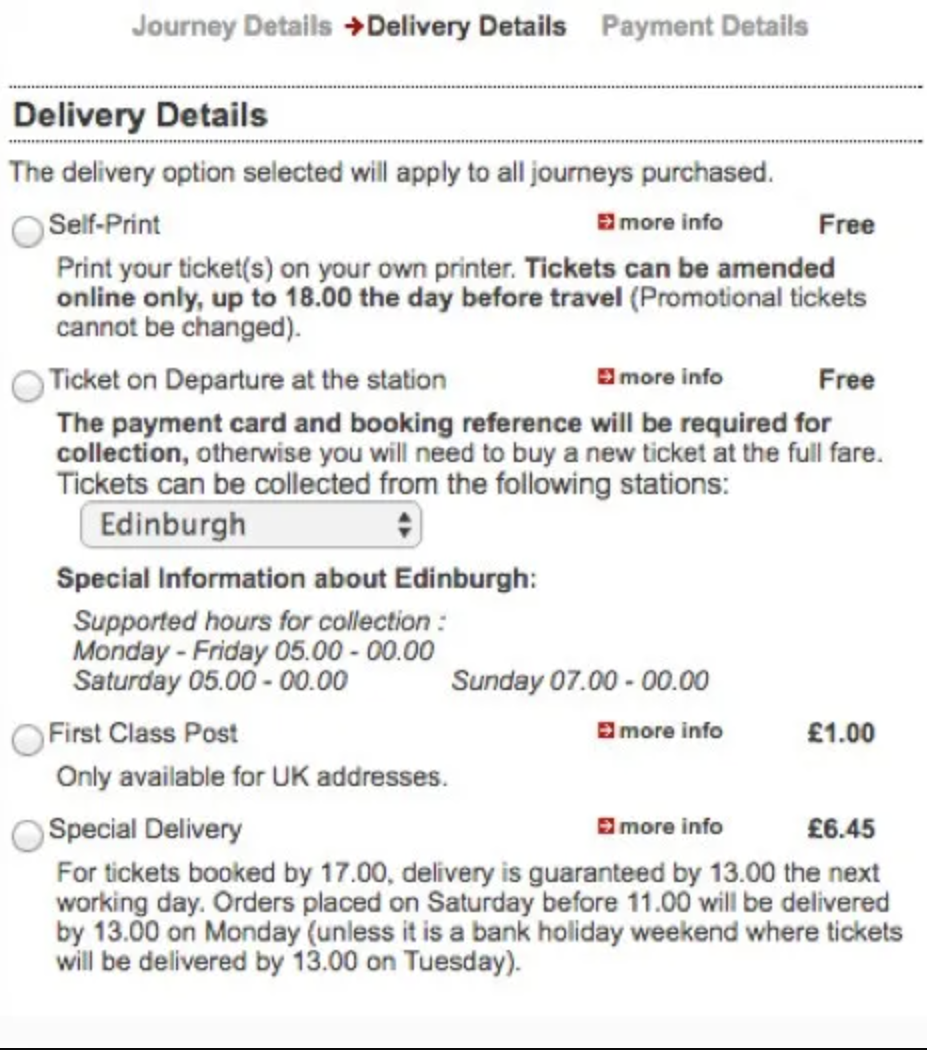This screenshot has width=927, height=1050.
Task: Click the red arrow before Delivery Details step
Action: pos(354,27)
